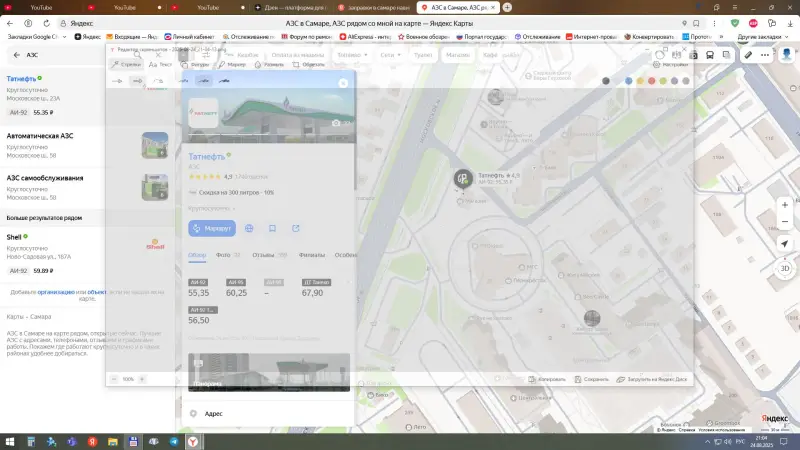Pick the dark gray color swatch
The width and height of the screenshot is (800, 450).
pyautogui.click(x=606, y=81)
